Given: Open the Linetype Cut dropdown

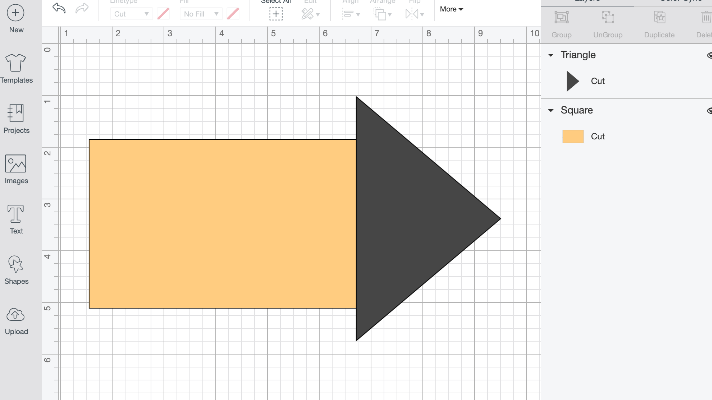Looking at the screenshot, I should [131, 14].
